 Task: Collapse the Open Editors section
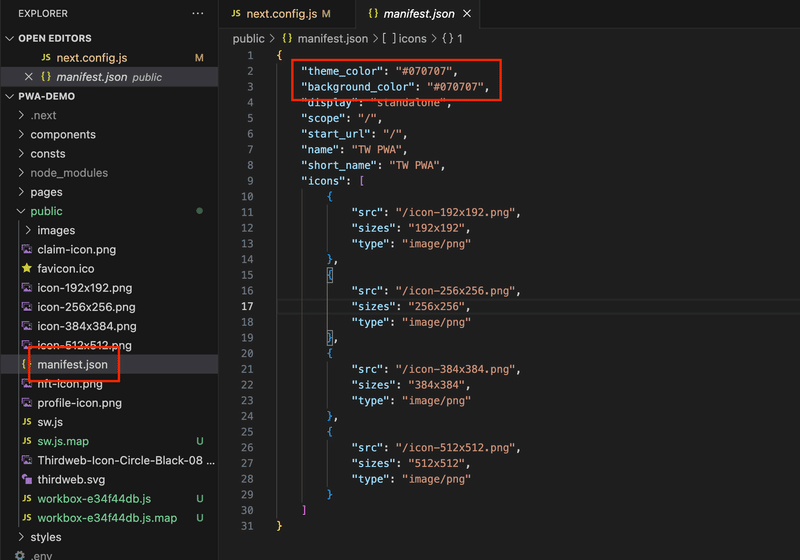pos(10,39)
